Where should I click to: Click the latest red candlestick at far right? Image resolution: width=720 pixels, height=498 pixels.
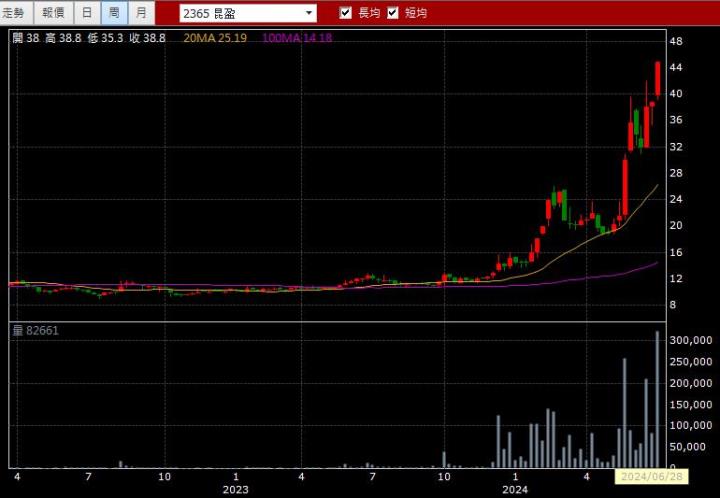tap(657, 78)
